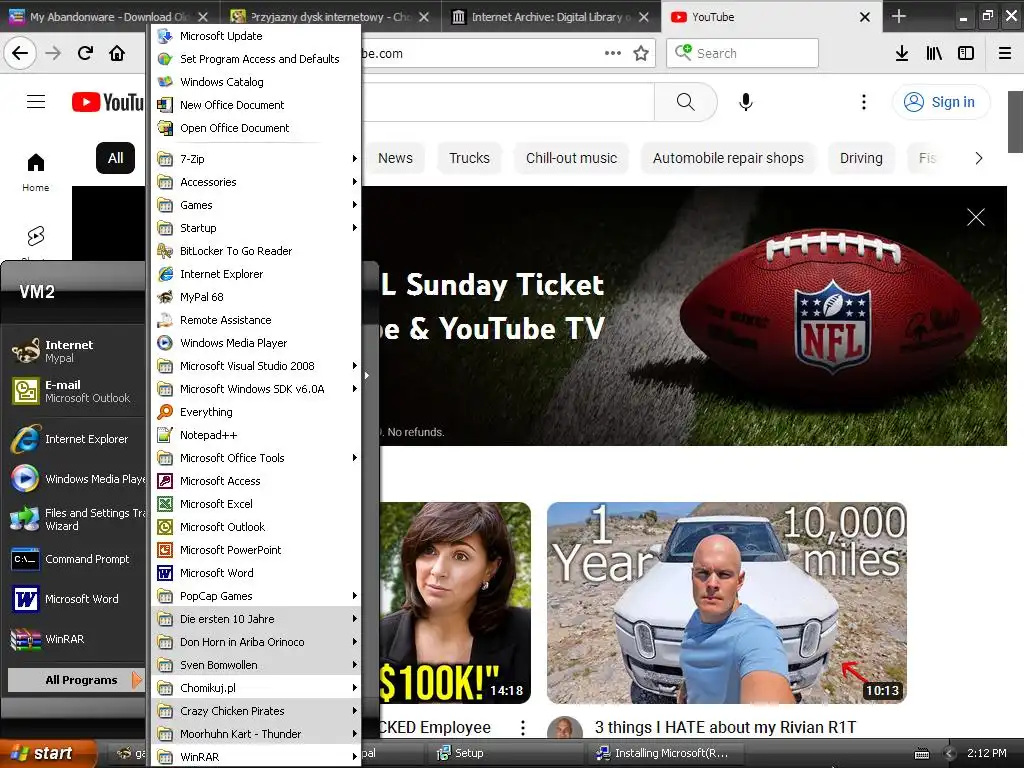Open All Programs in Start menu
Screen dimensions: 1024x768
76,680
